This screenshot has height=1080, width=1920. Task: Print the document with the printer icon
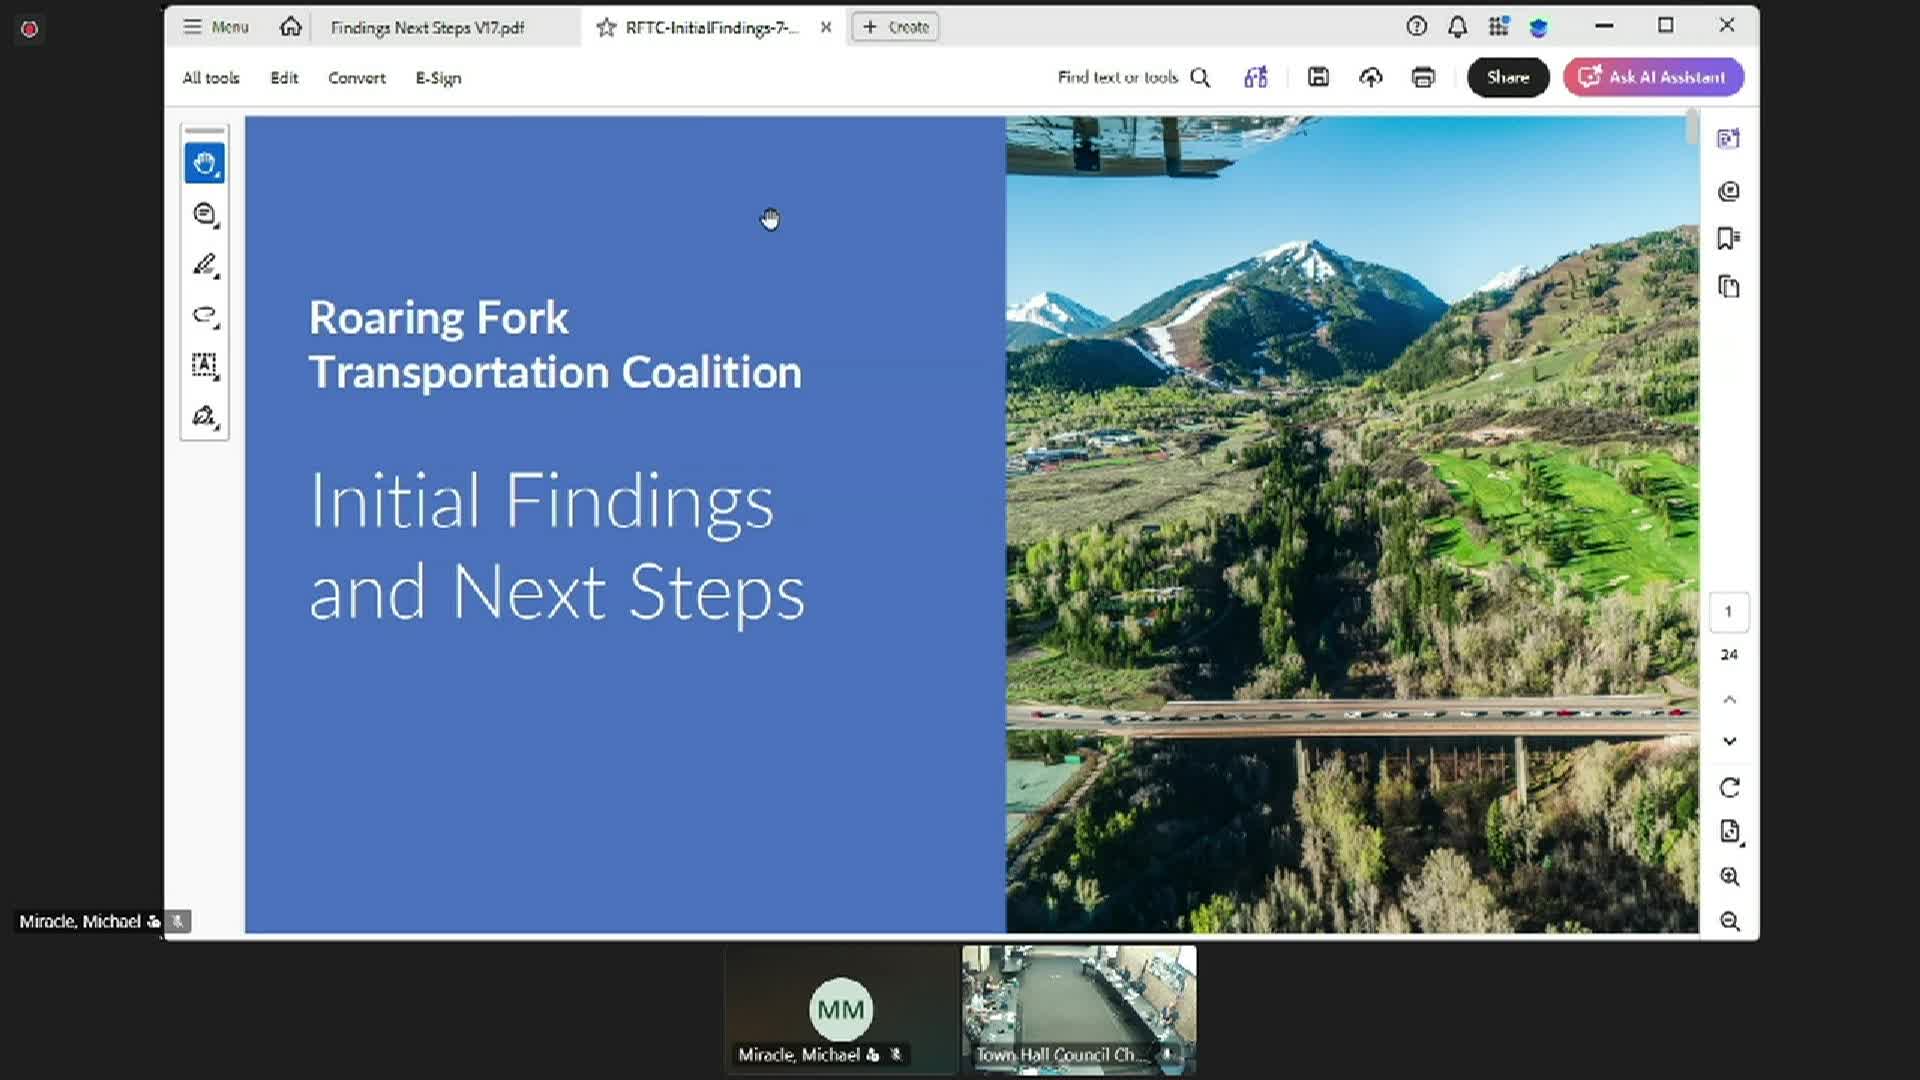click(x=1423, y=77)
